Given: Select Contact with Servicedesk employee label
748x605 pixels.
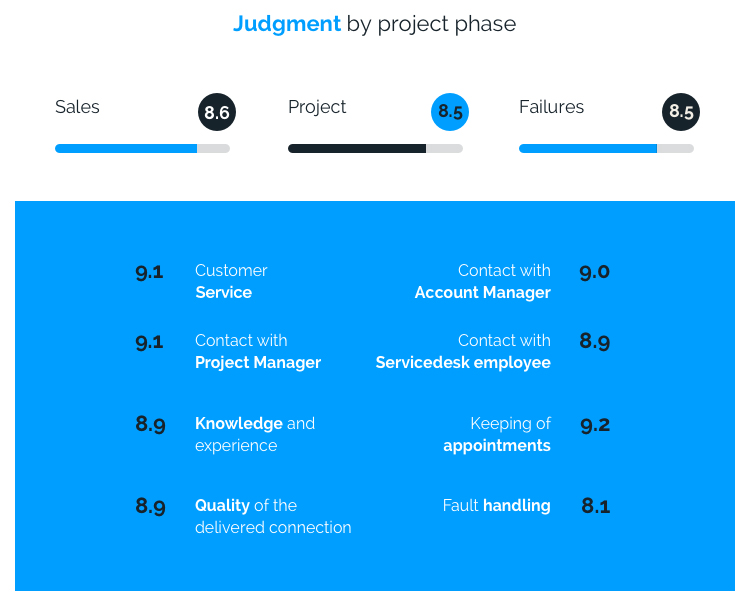Looking at the screenshot, I should coord(463,352).
